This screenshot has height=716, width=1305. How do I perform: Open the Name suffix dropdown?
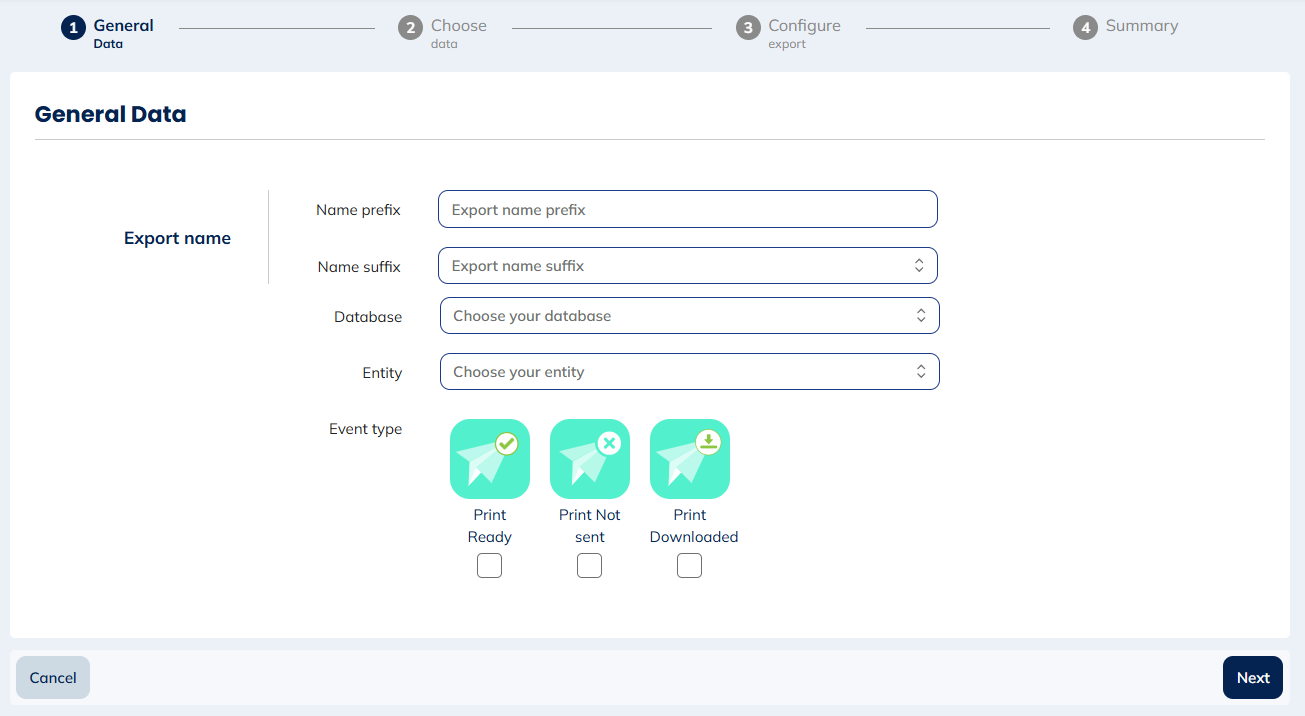point(687,265)
